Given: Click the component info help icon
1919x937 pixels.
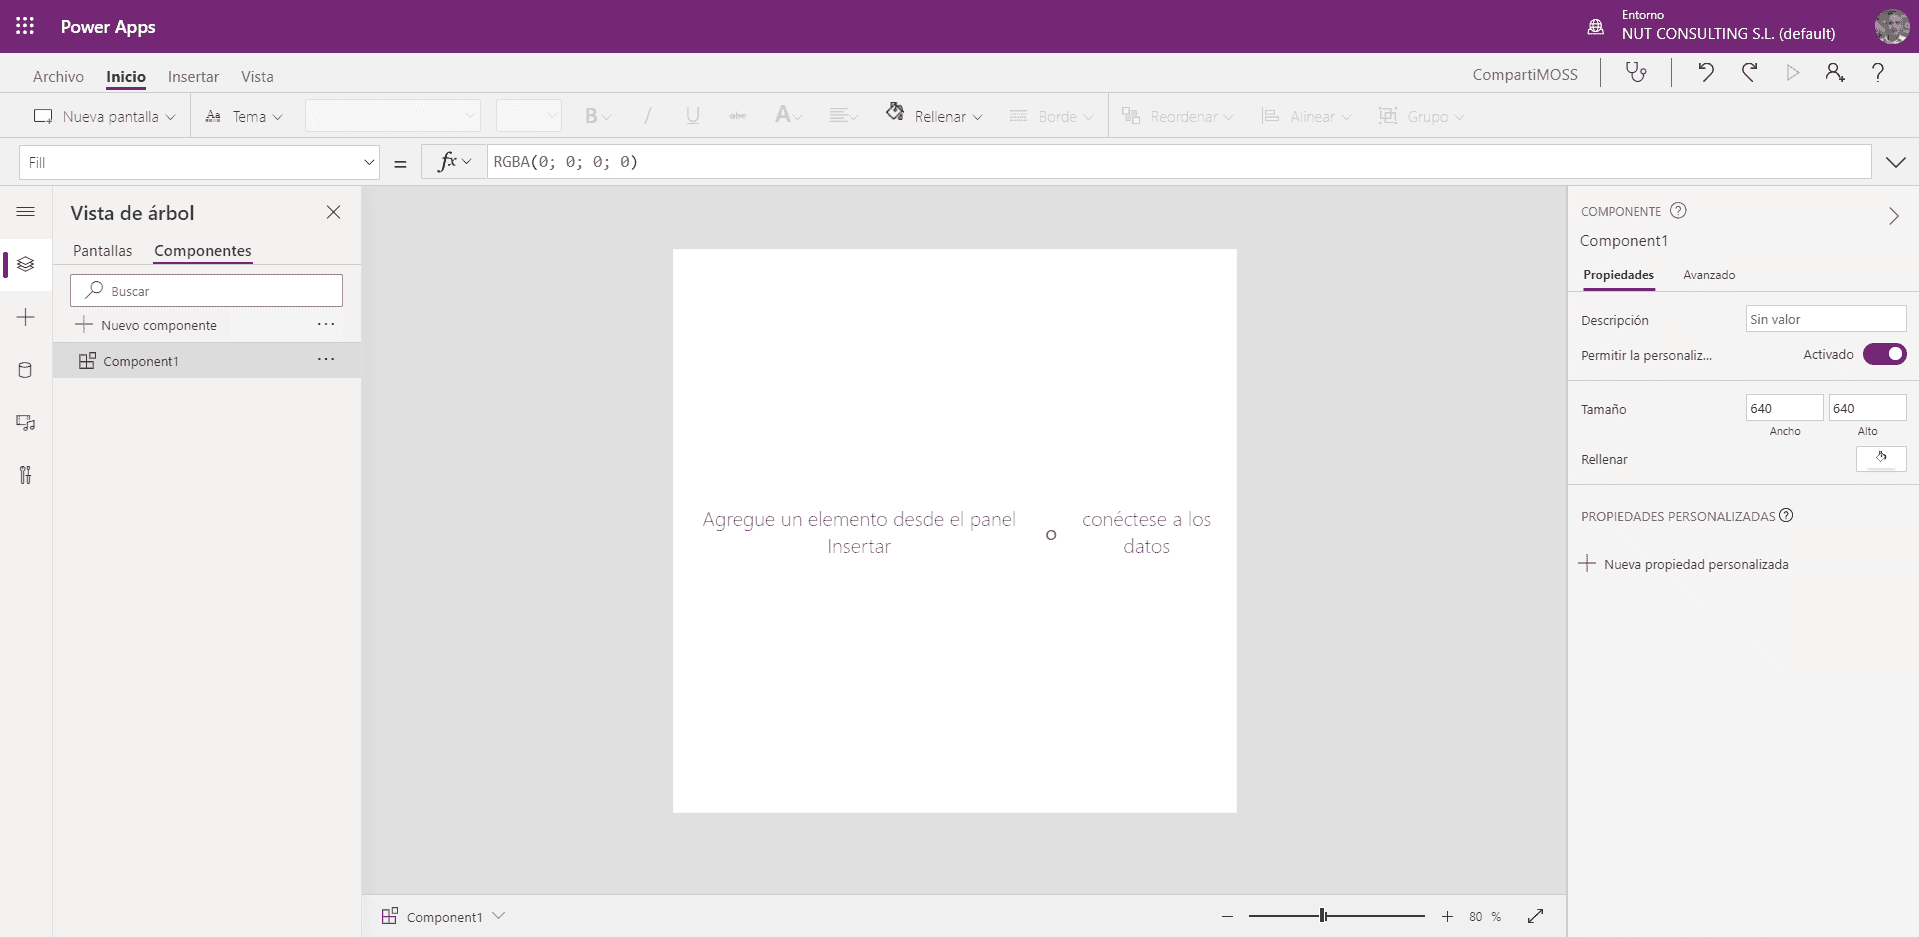Looking at the screenshot, I should coord(1678,211).
